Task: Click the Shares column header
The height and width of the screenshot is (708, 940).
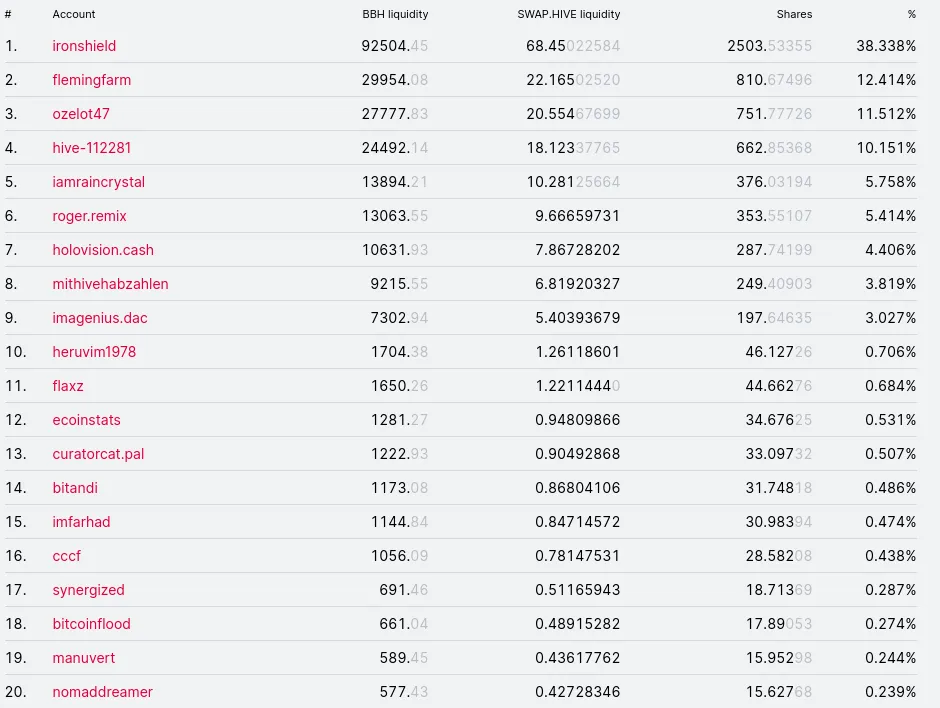Action: 794,14
